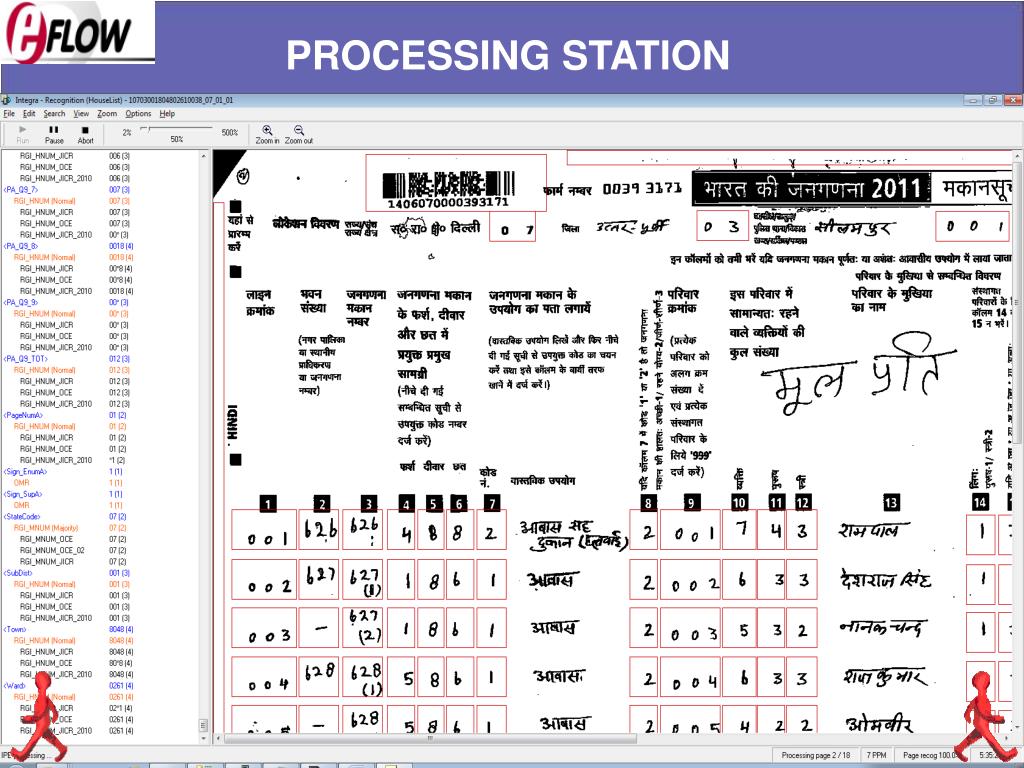Screen dimensions: 1024x768
Task: Click the '7 PPM' status bar entry
Action: pyautogui.click(x=876, y=755)
